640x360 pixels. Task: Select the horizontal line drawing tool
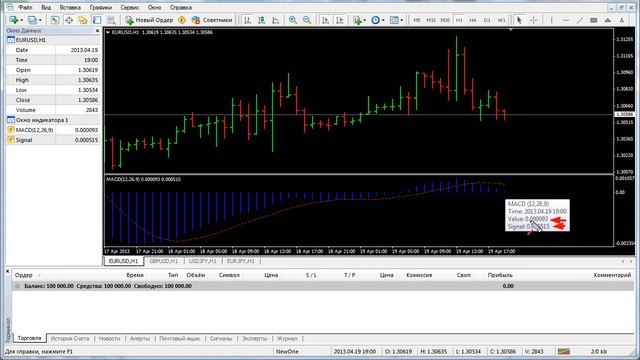[x=566, y=20]
